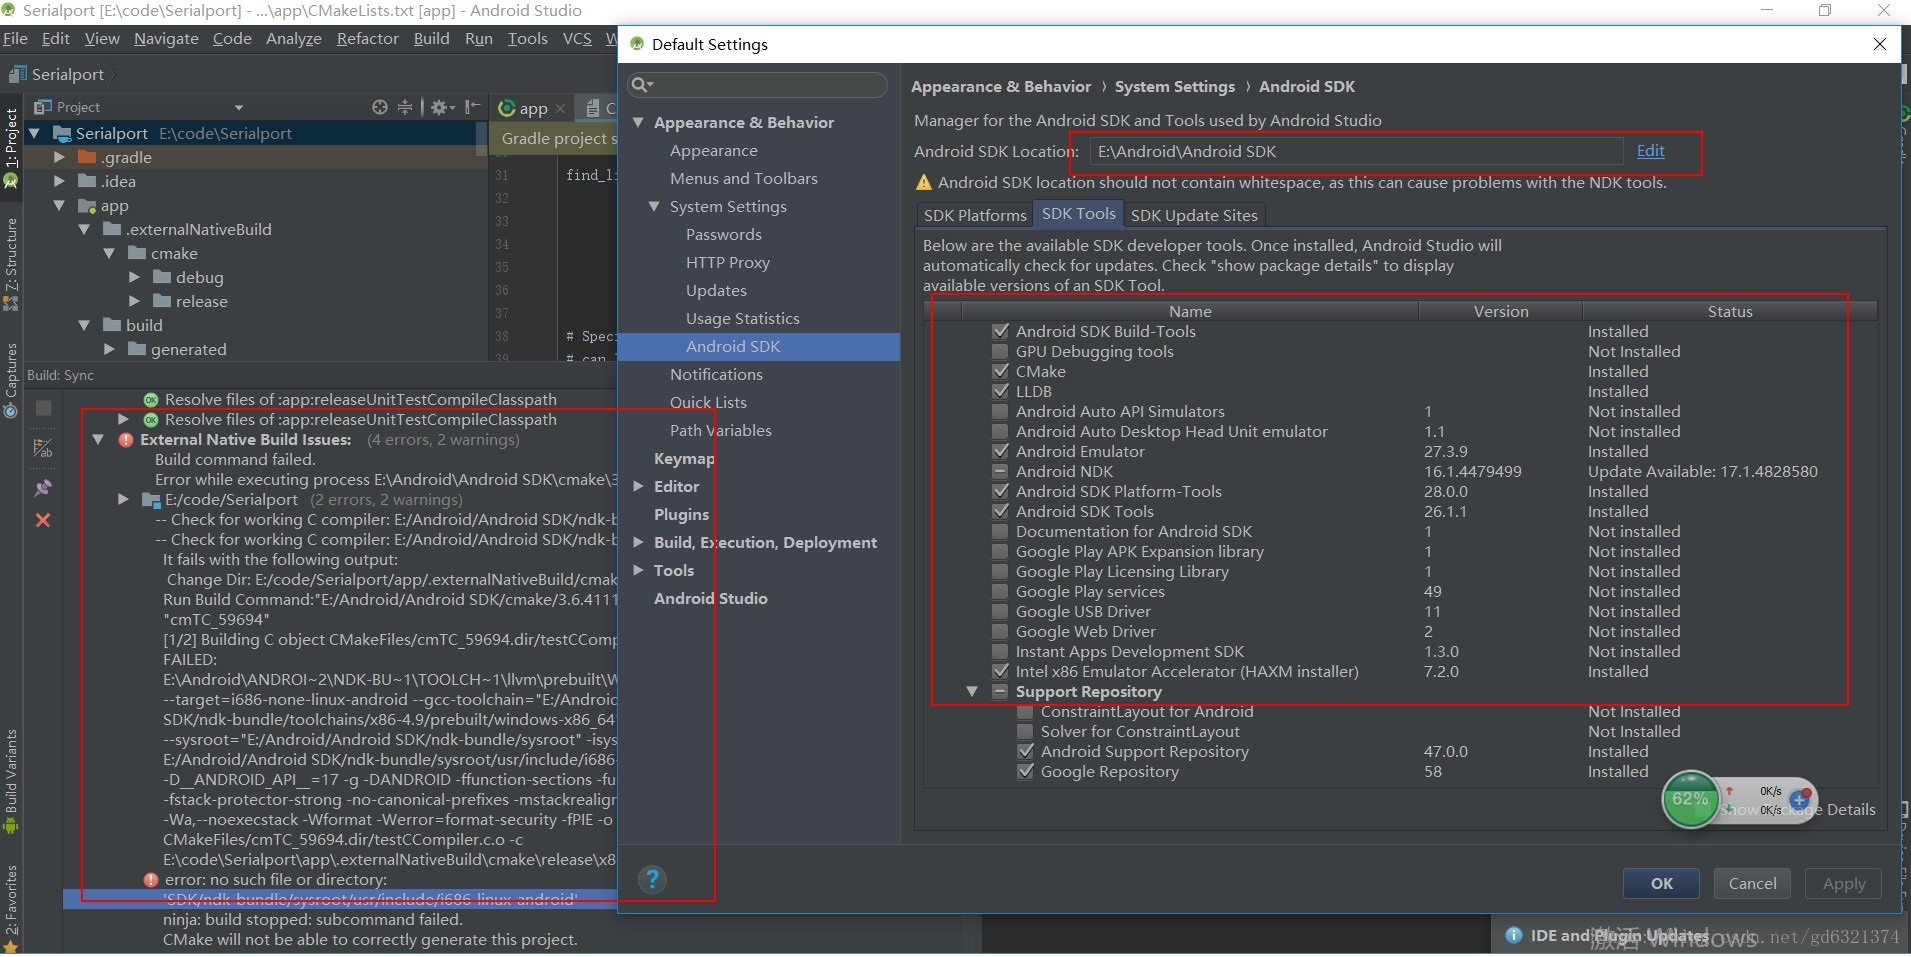Collapse System Settings subtree

[654, 206]
